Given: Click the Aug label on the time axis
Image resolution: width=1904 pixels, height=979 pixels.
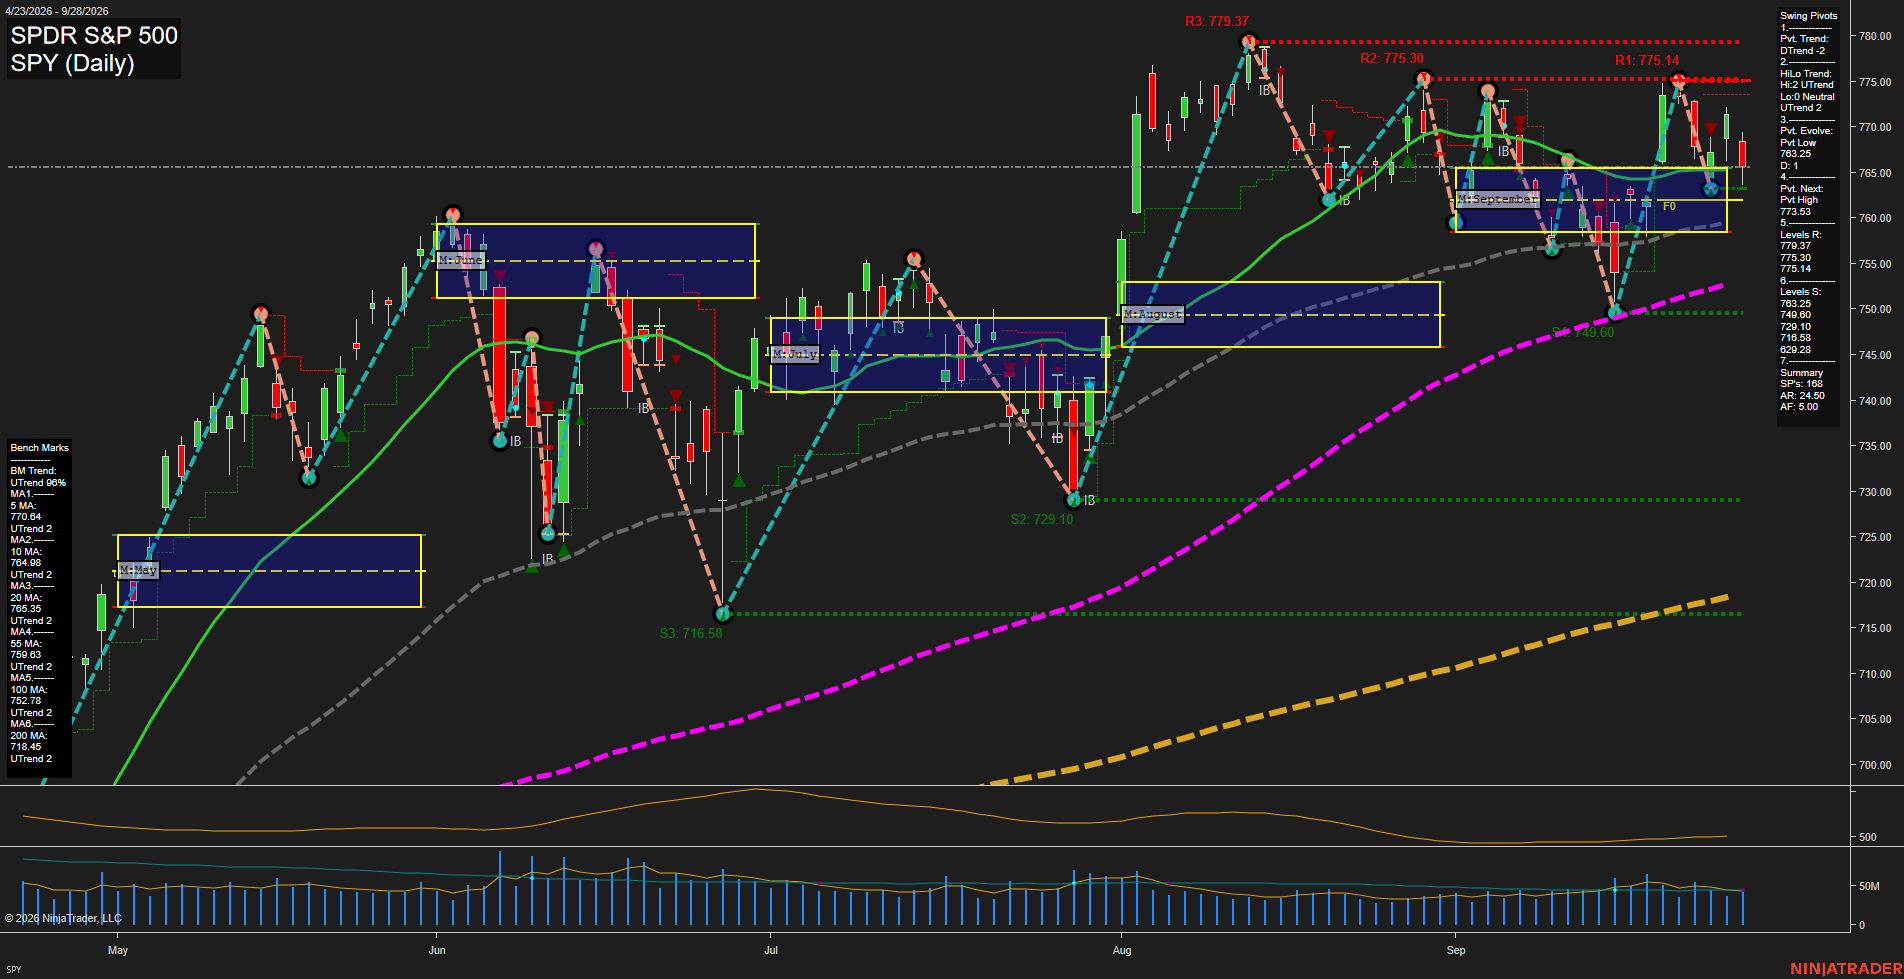Looking at the screenshot, I should (x=1122, y=950).
